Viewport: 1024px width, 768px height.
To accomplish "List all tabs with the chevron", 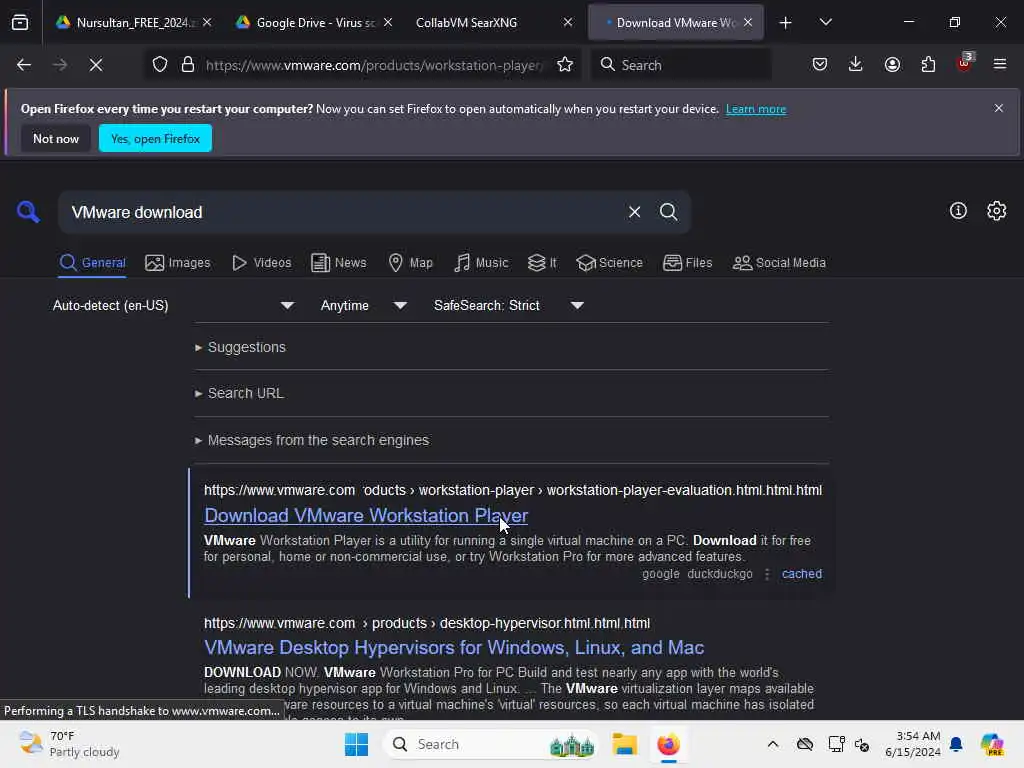I will [x=825, y=23].
